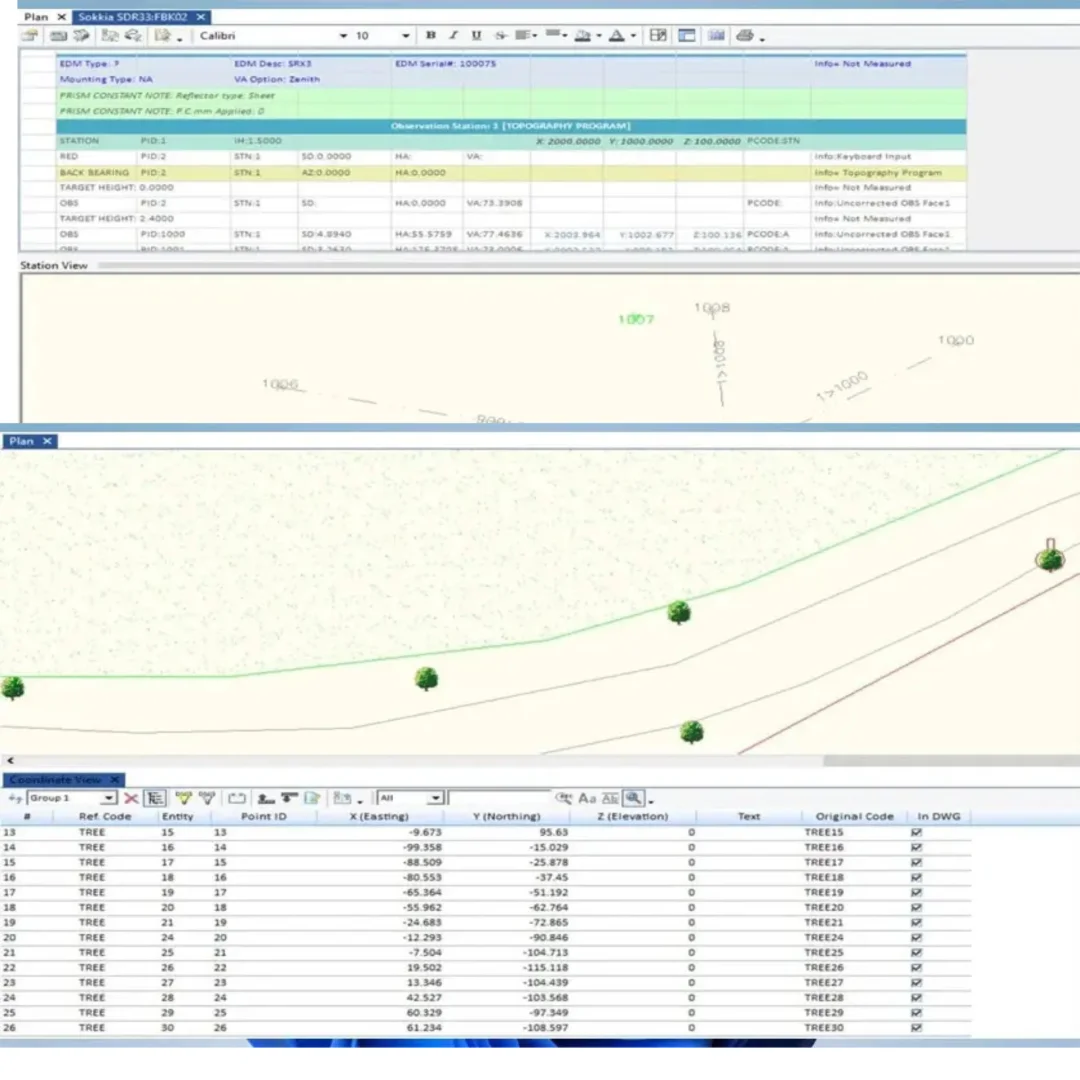Toggle italic formatting in toolbar

click(453, 36)
